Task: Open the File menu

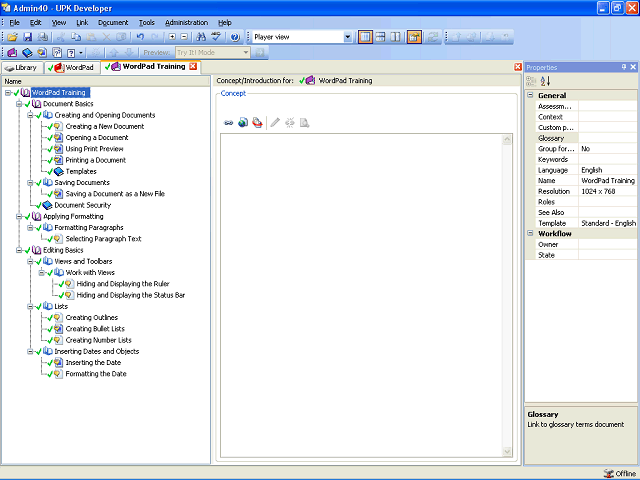Action: click(x=14, y=22)
